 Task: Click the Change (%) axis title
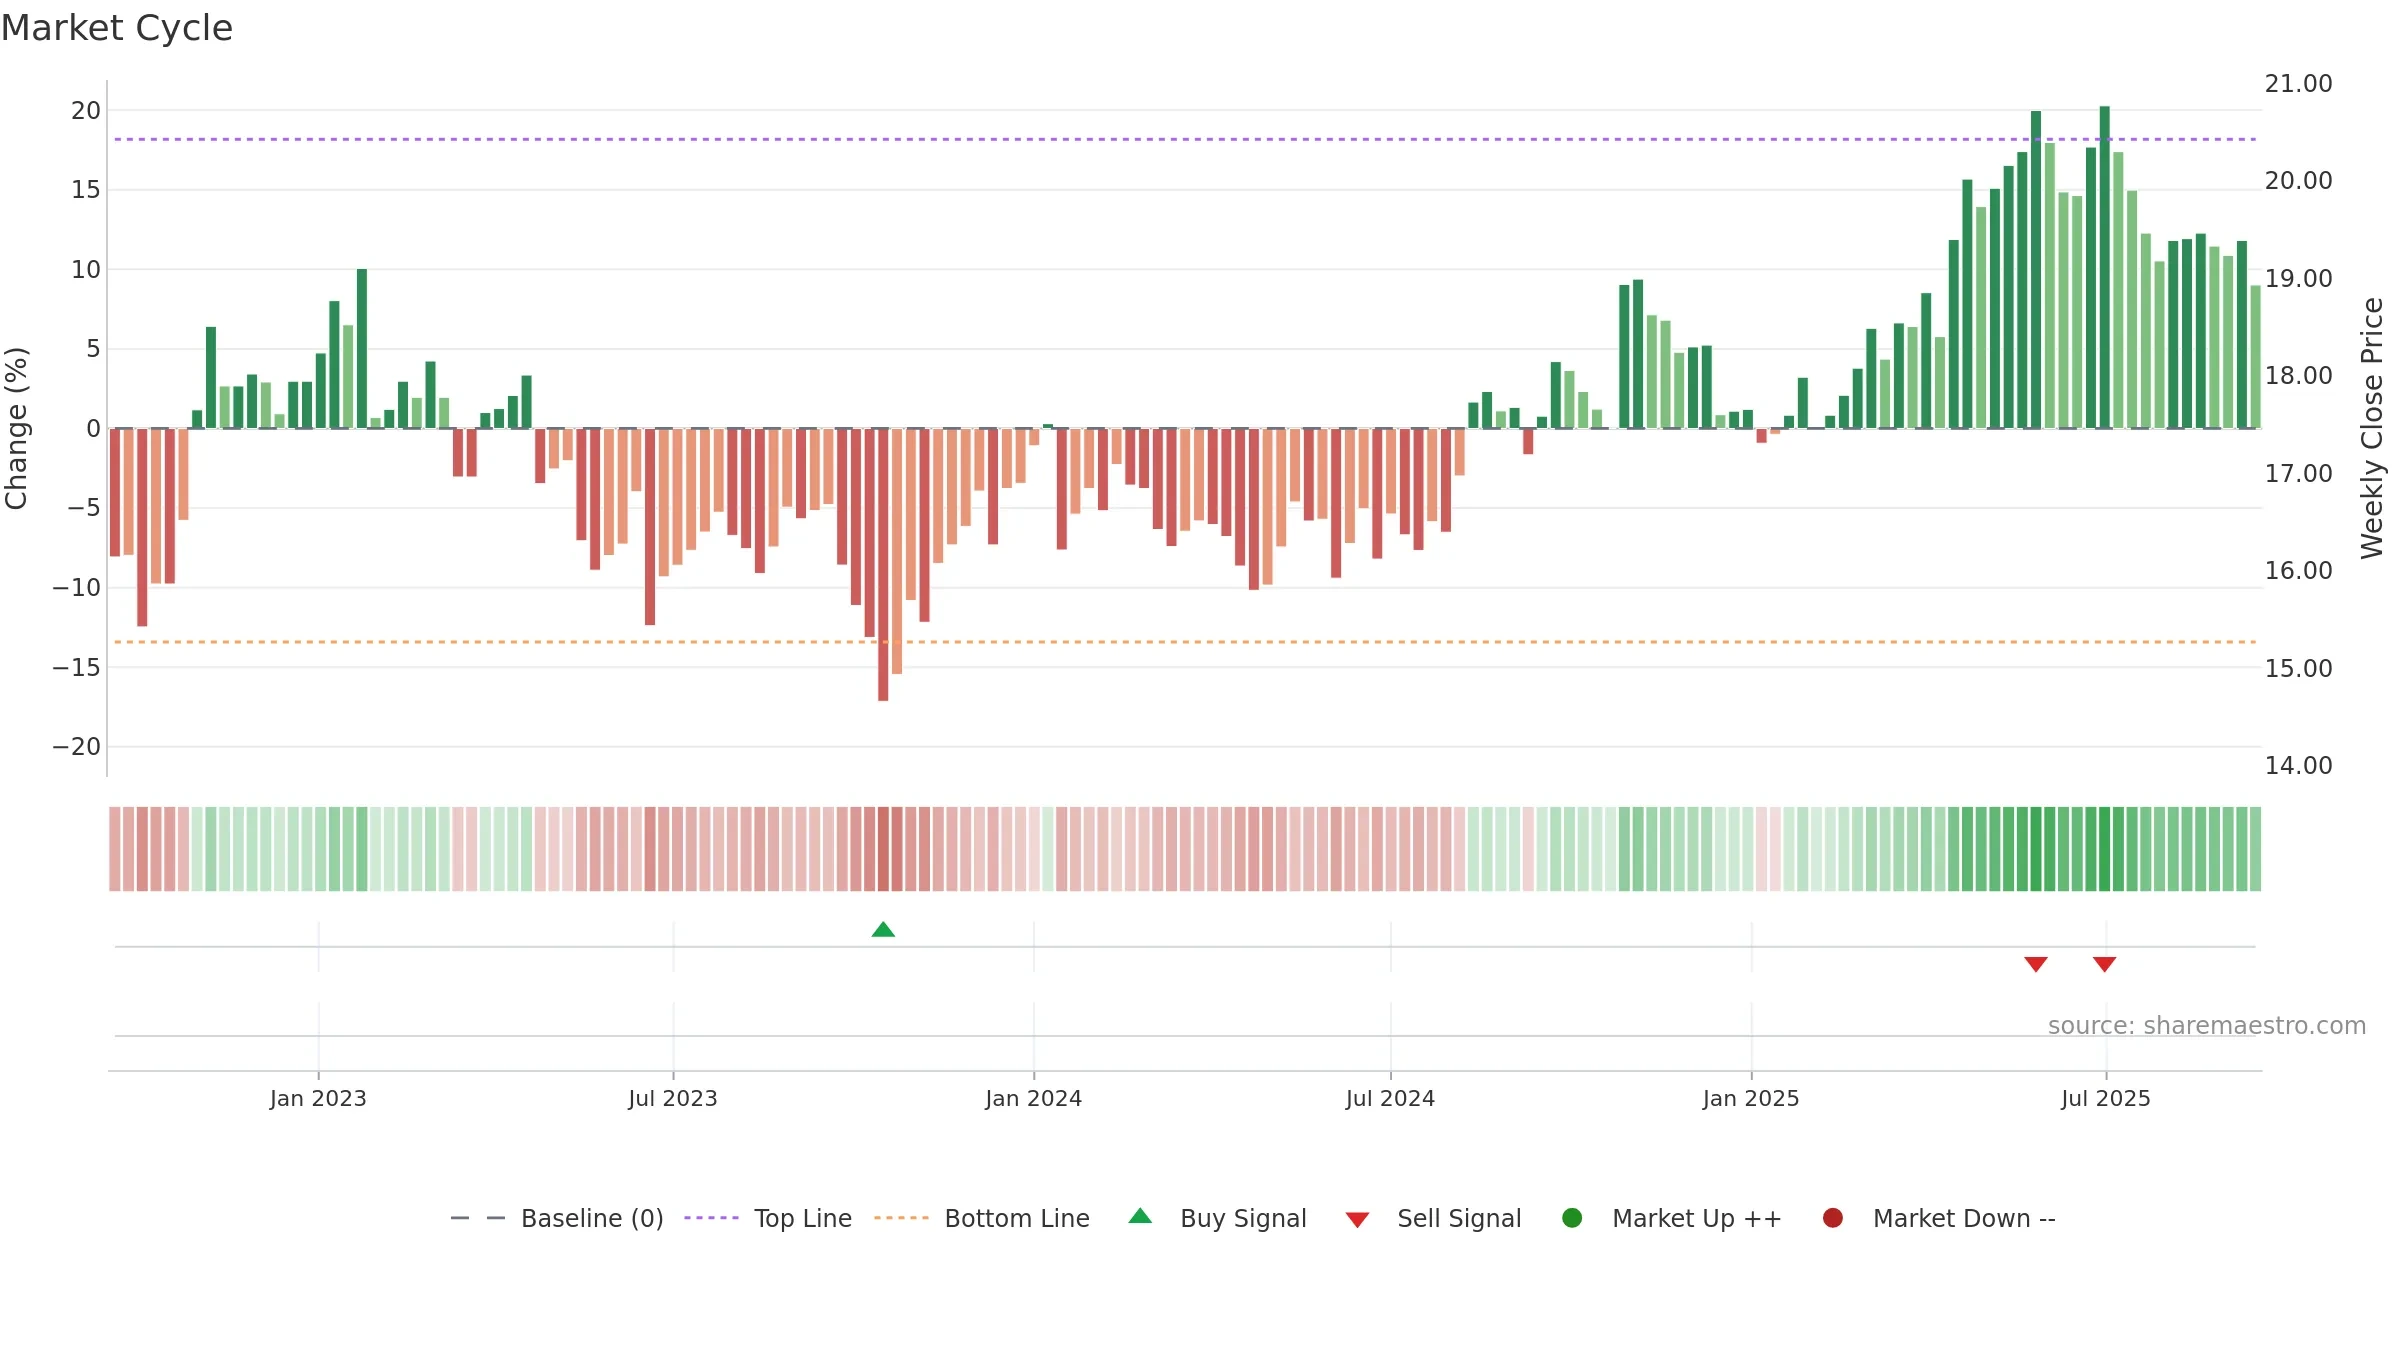16,428
